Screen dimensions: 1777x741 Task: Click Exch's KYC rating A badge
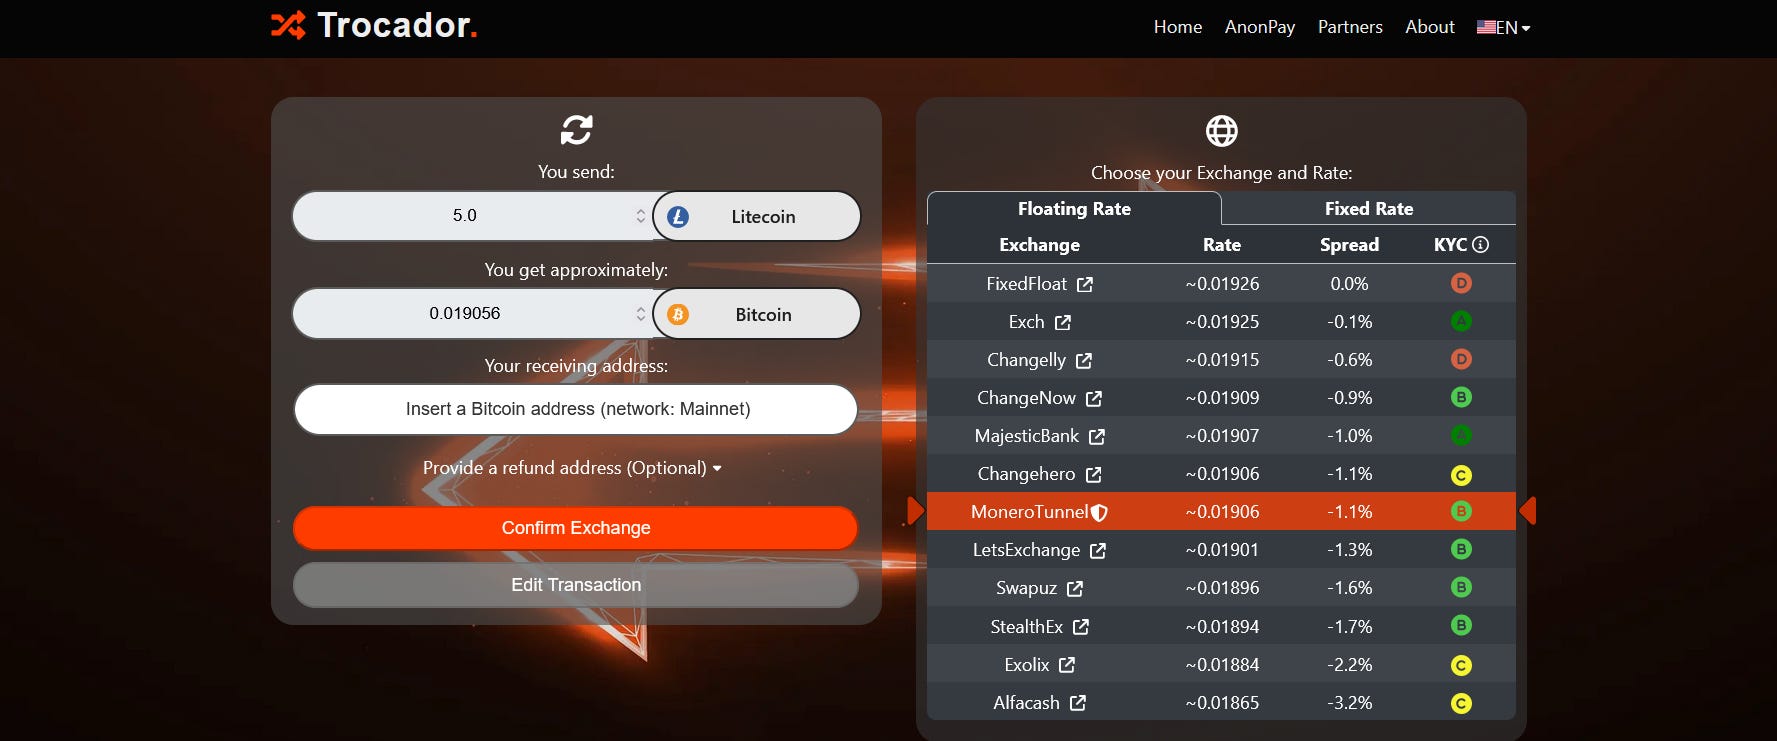1461,321
